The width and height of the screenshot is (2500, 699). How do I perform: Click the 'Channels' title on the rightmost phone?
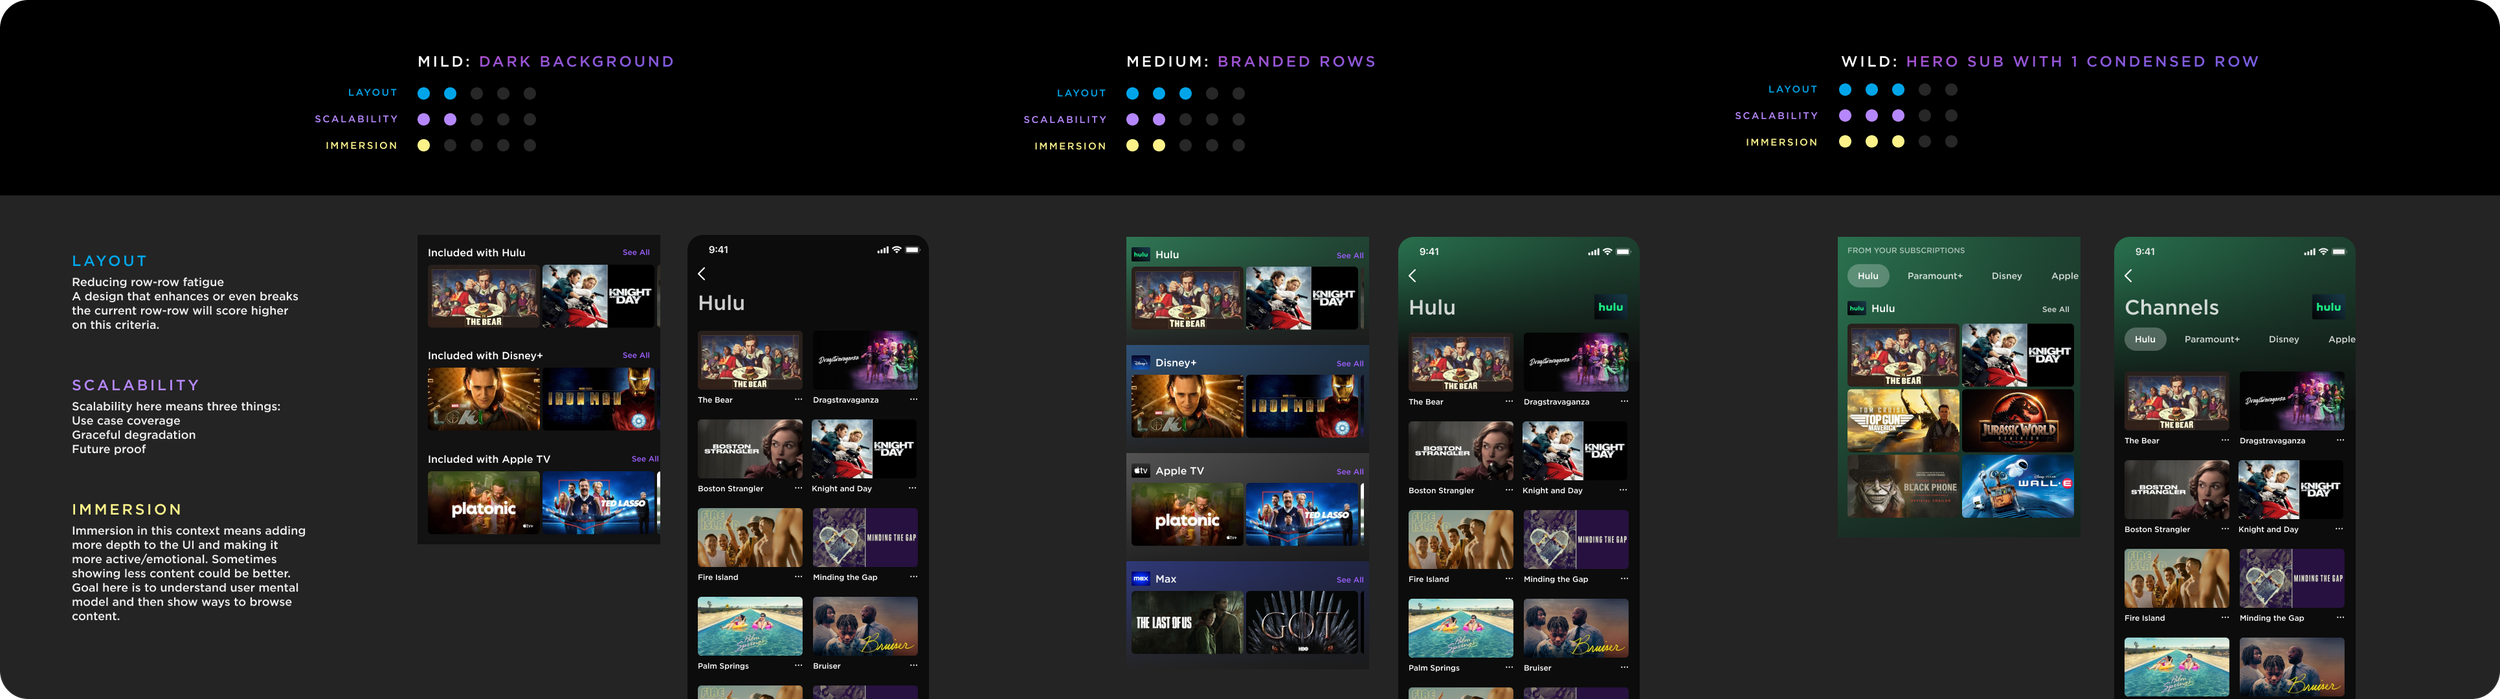(2171, 307)
